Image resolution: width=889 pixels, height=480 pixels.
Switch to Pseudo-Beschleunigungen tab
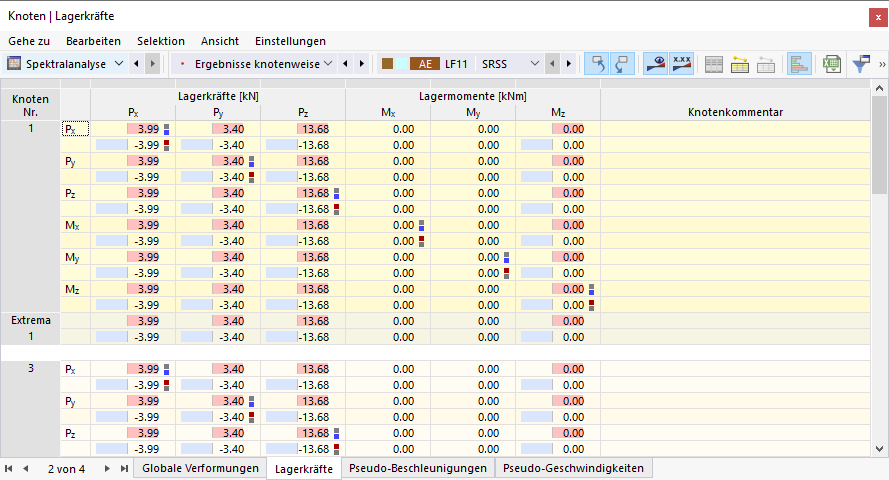pos(418,468)
